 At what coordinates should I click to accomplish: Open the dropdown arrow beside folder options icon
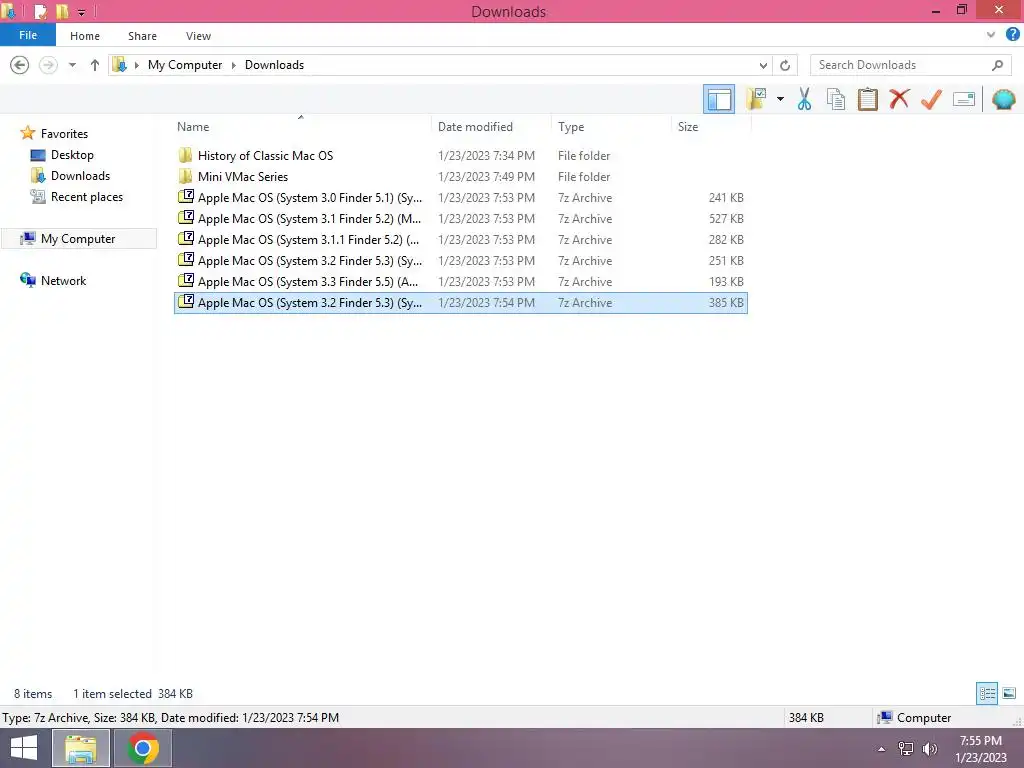[780, 99]
